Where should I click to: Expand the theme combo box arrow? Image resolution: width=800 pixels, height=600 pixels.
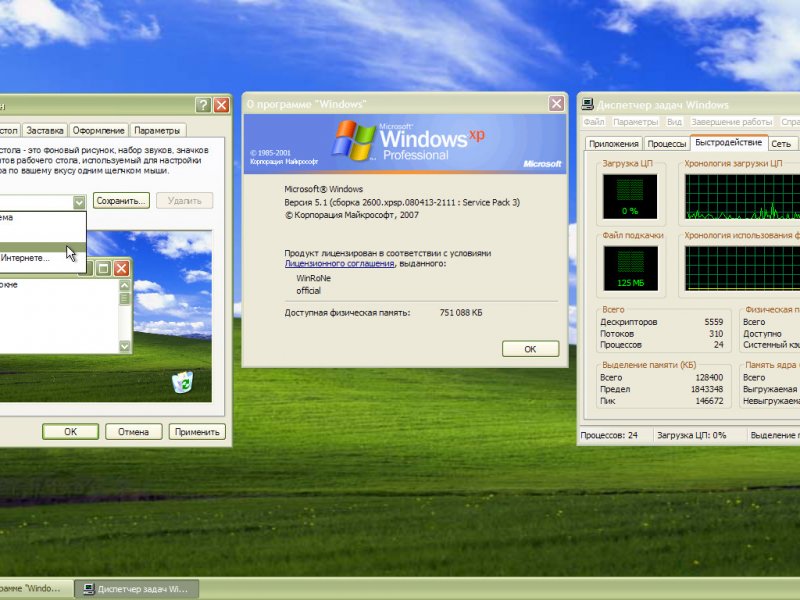tap(79, 202)
